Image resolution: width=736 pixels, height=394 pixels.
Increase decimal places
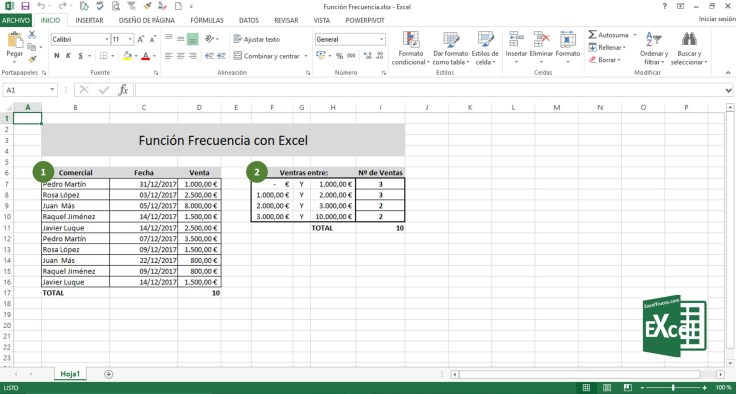(368, 56)
